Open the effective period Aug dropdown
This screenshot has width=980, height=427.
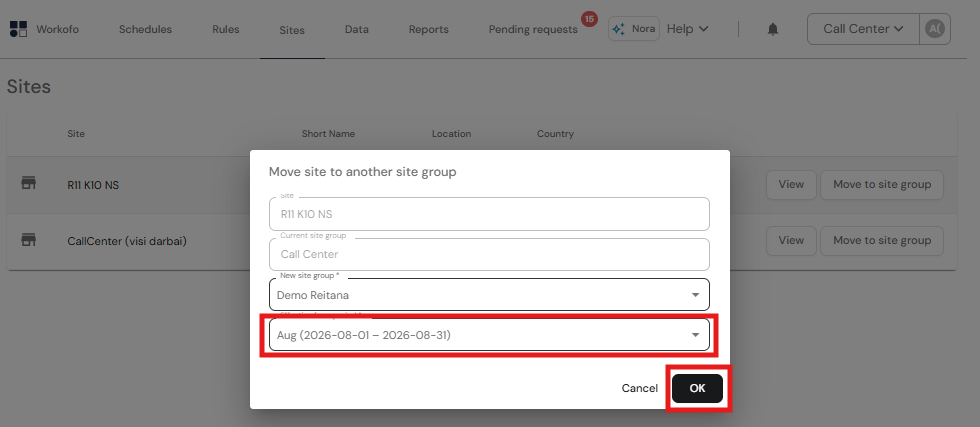coord(489,335)
